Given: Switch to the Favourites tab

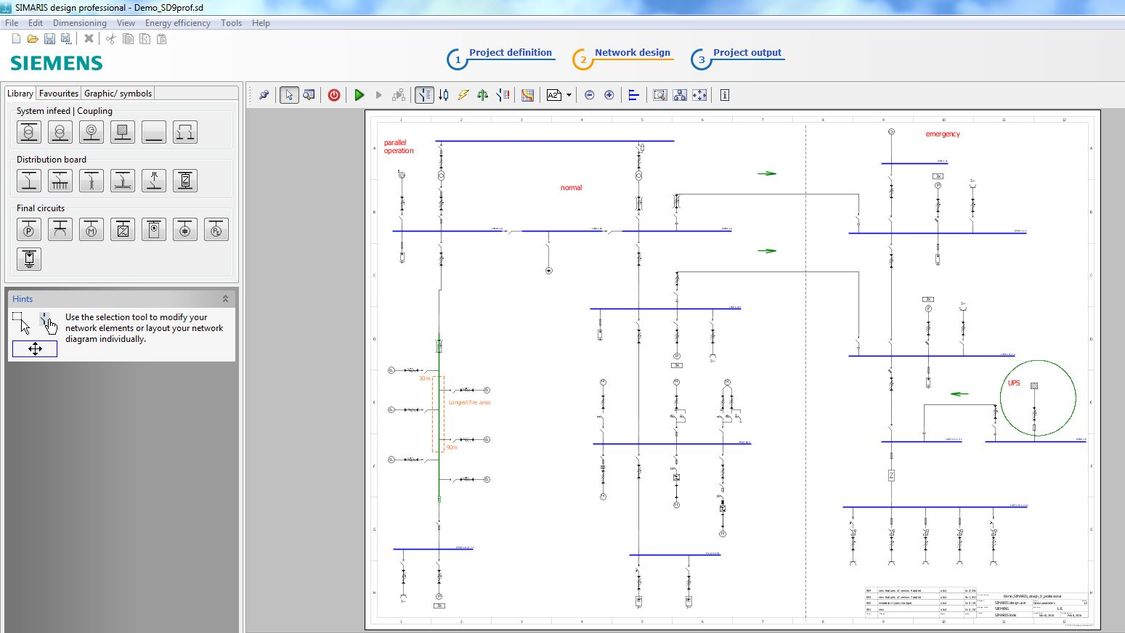Looking at the screenshot, I should (58, 93).
